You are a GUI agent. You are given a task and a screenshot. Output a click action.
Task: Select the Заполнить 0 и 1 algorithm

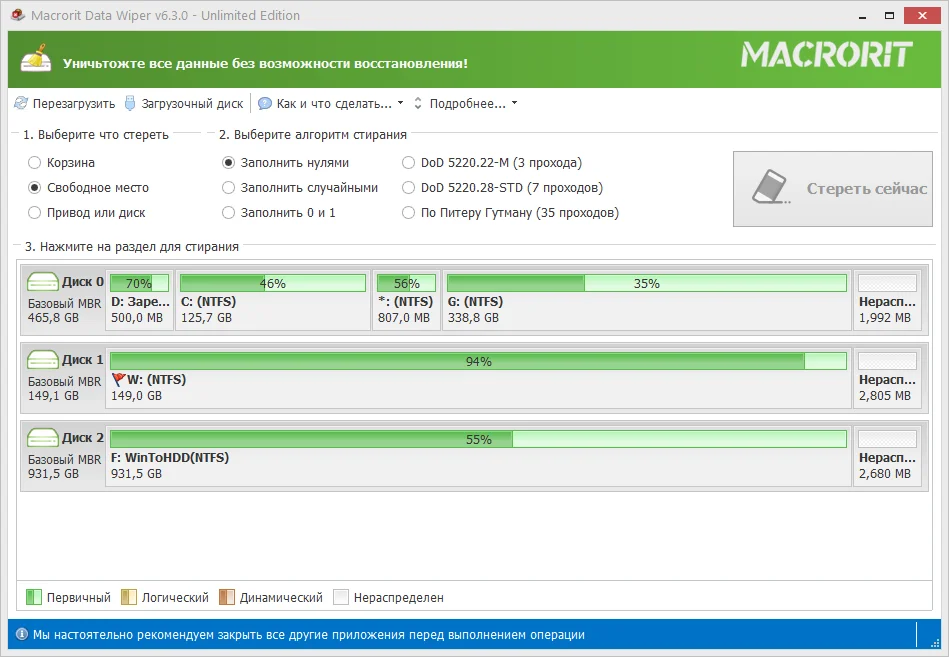[228, 212]
